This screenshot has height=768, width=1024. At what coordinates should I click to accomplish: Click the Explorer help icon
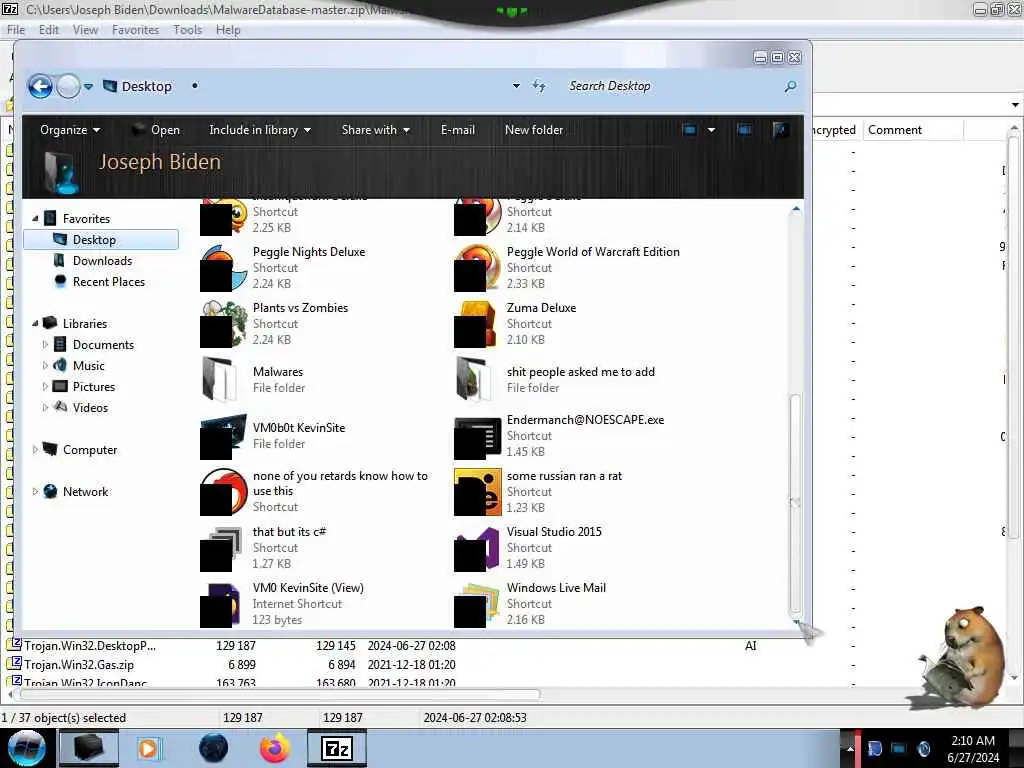(780, 130)
